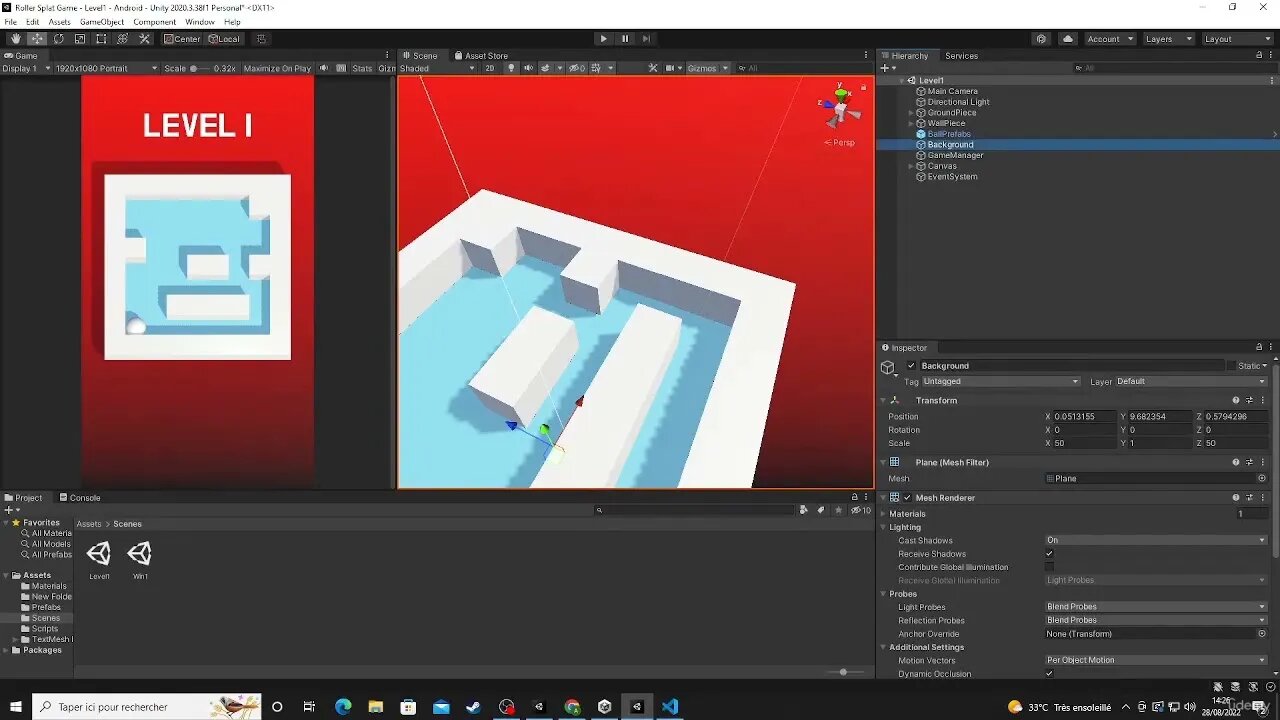Toggle 2D view in Scene
1280x720 pixels.
tap(490, 68)
